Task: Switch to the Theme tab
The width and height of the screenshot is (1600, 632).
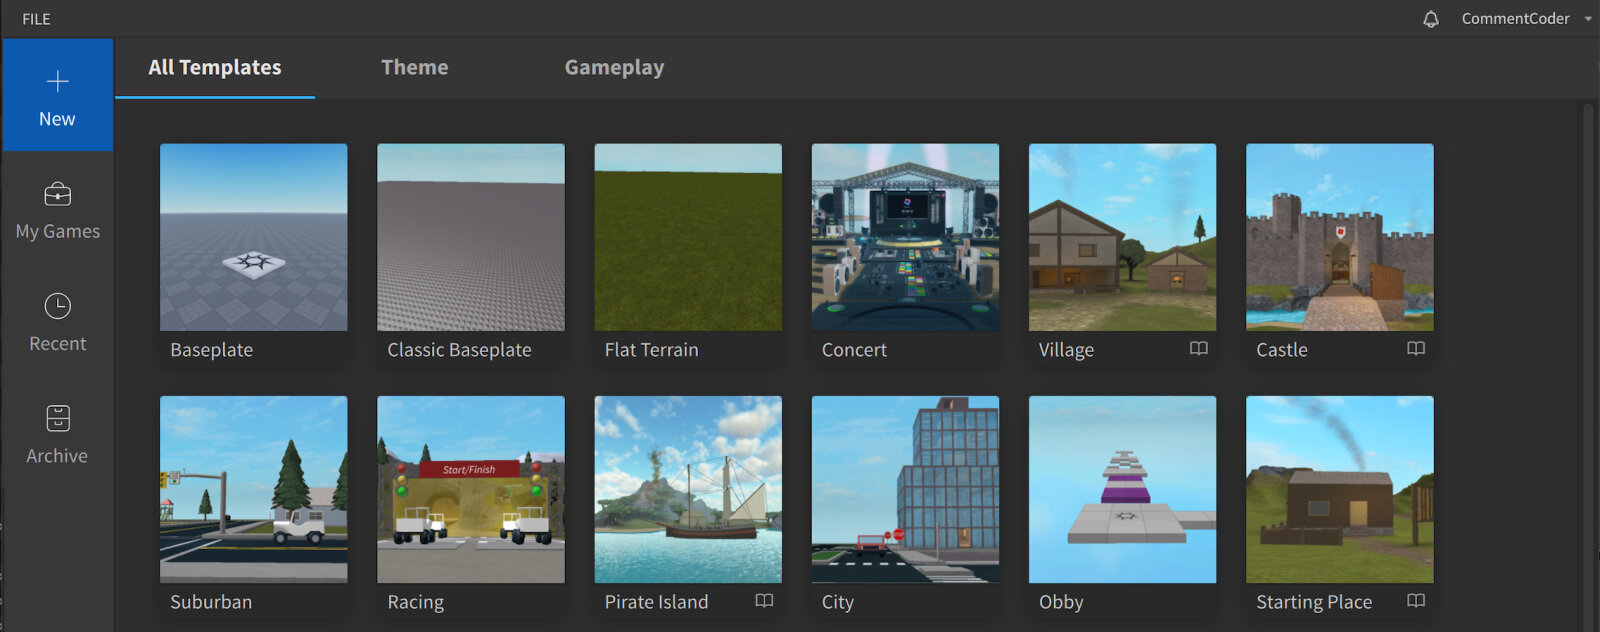Action: (x=415, y=67)
